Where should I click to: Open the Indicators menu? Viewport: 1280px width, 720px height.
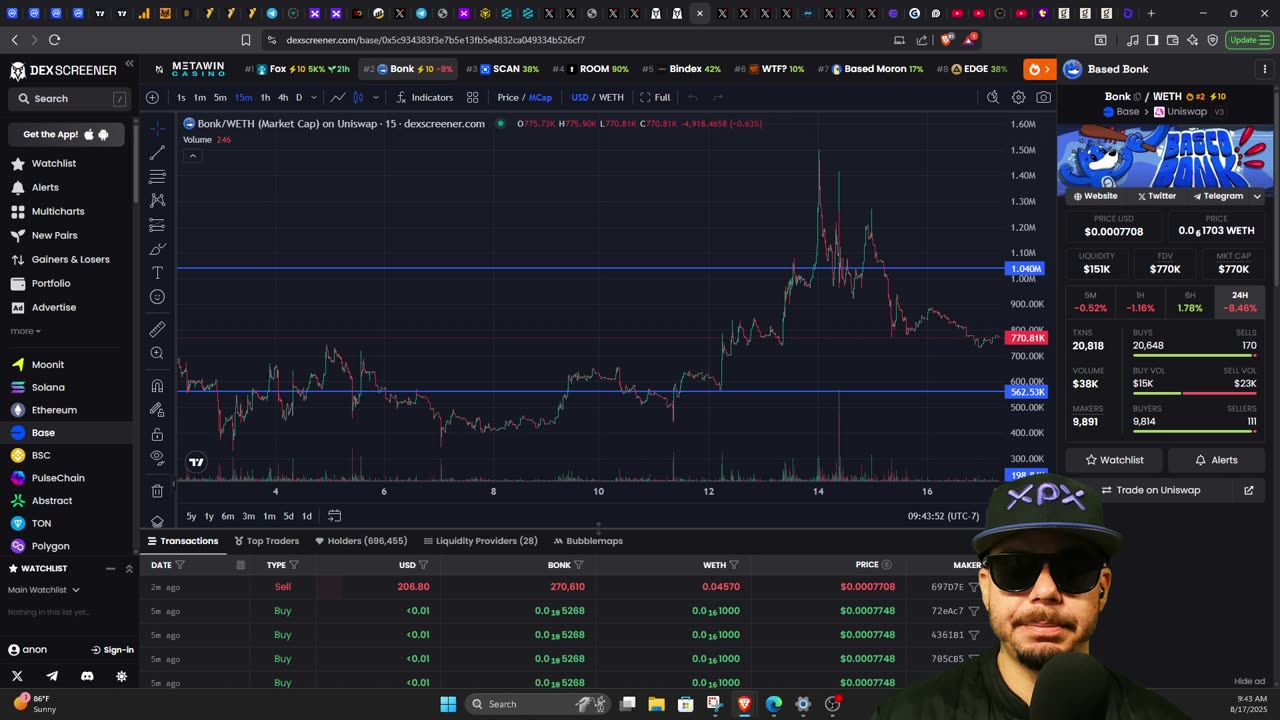pyautogui.click(x=424, y=97)
